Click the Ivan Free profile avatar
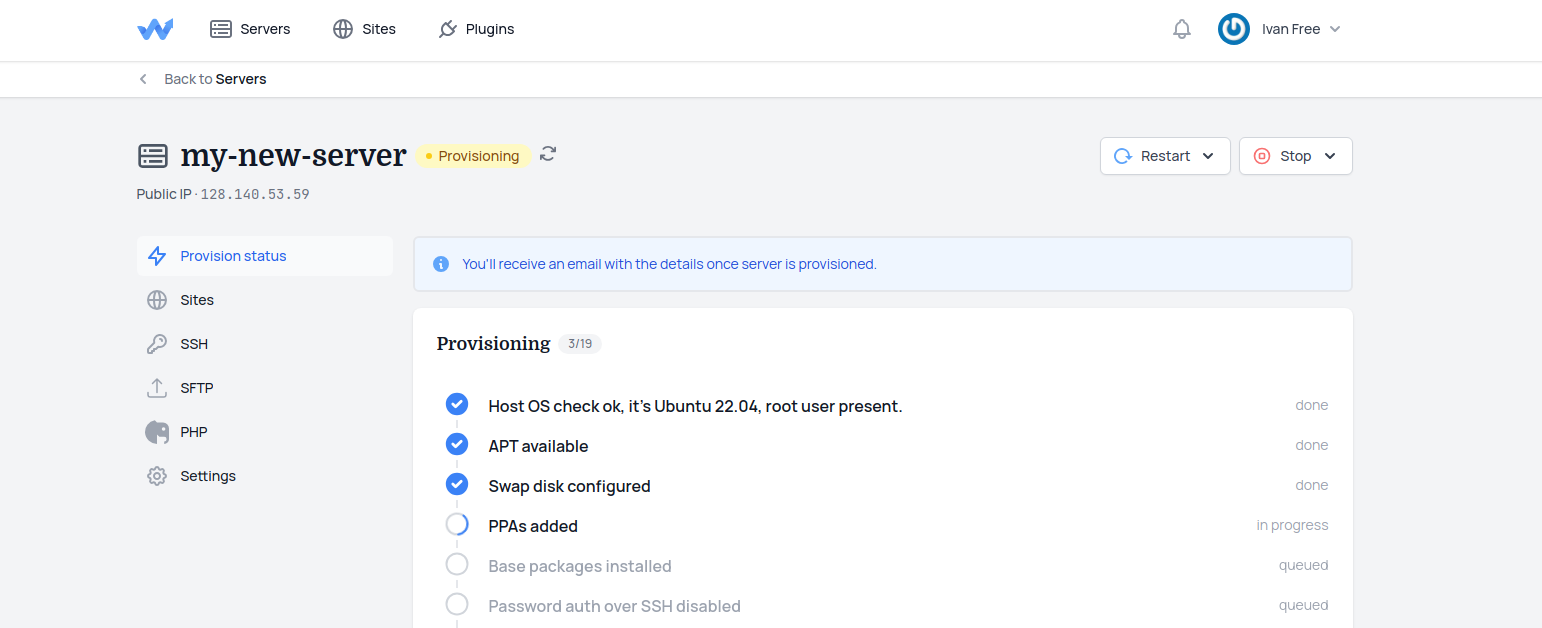Viewport: 1542px width, 628px height. pos(1233,29)
